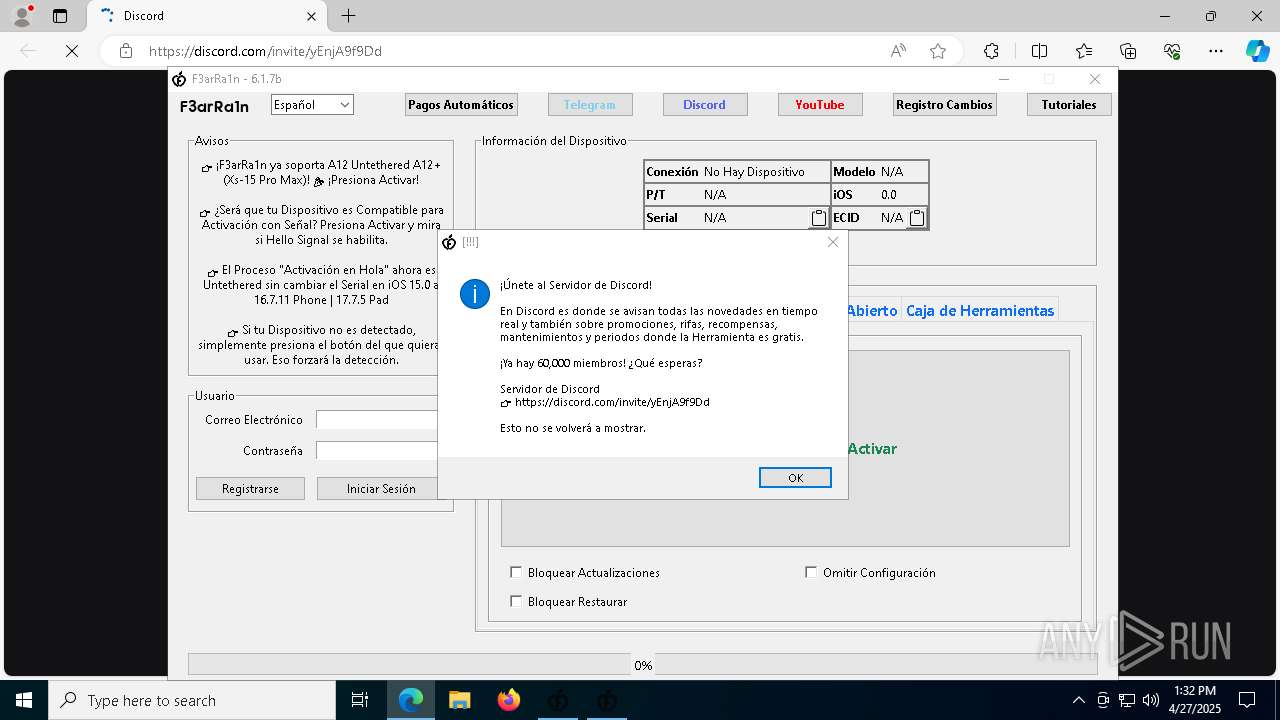
Task: Switch to the Abierto tab
Action: click(x=872, y=310)
